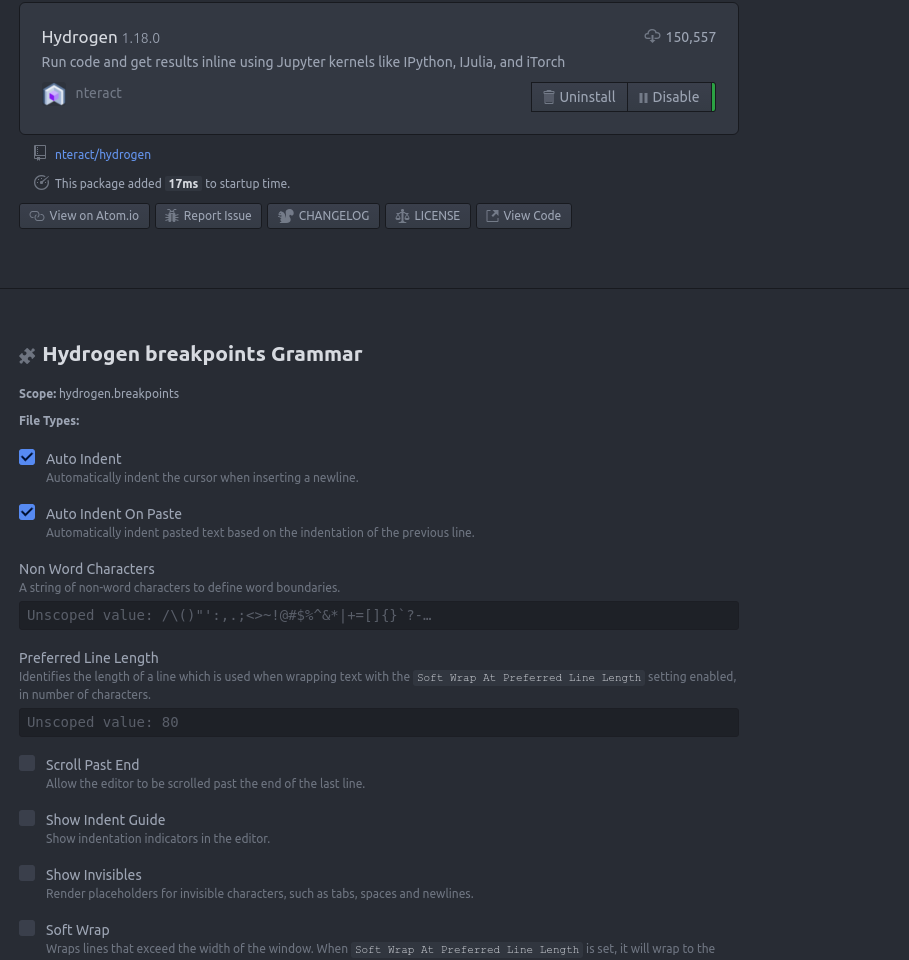Click the Preferred Line Length value field
This screenshot has width=909, height=960.
(379, 722)
